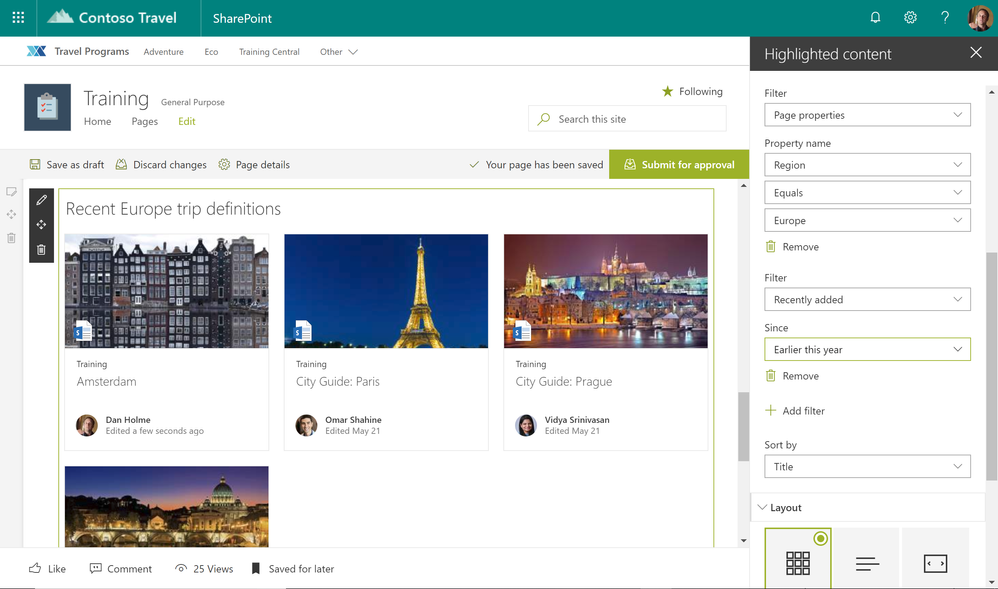Open the Amsterdam canal houses thumbnail

pyautogui.click(x=167, y=291)
